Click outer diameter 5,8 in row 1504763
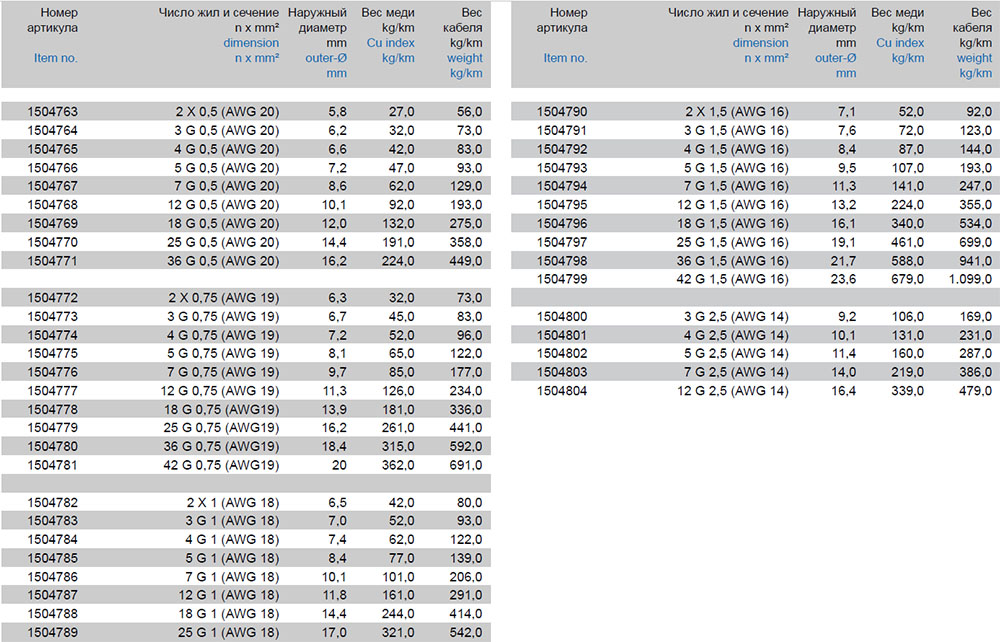 tap(338, 112)
